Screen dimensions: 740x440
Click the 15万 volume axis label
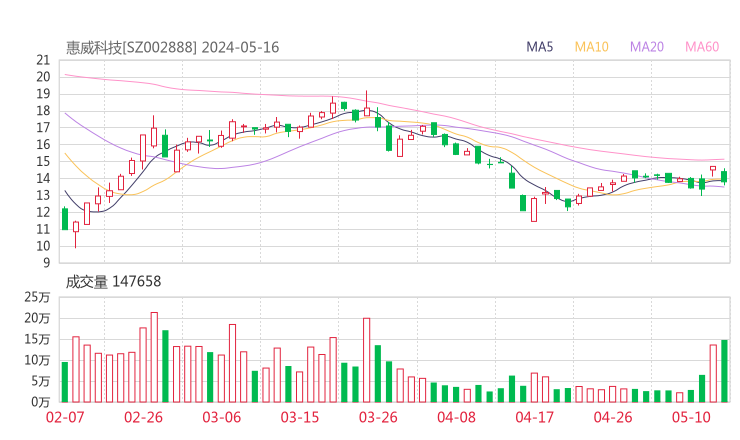[x=37, y=339]
